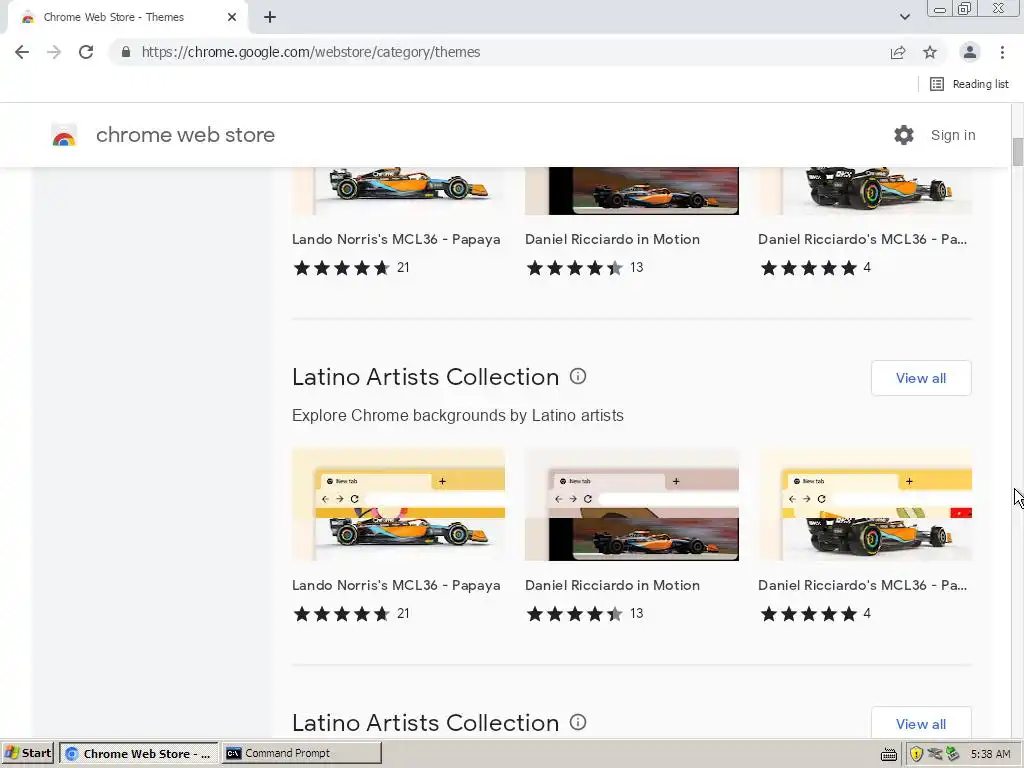Click the taskbar clock showing 5:38 AM
This screenshot has height=768, width=1024.
click(990, 754)
